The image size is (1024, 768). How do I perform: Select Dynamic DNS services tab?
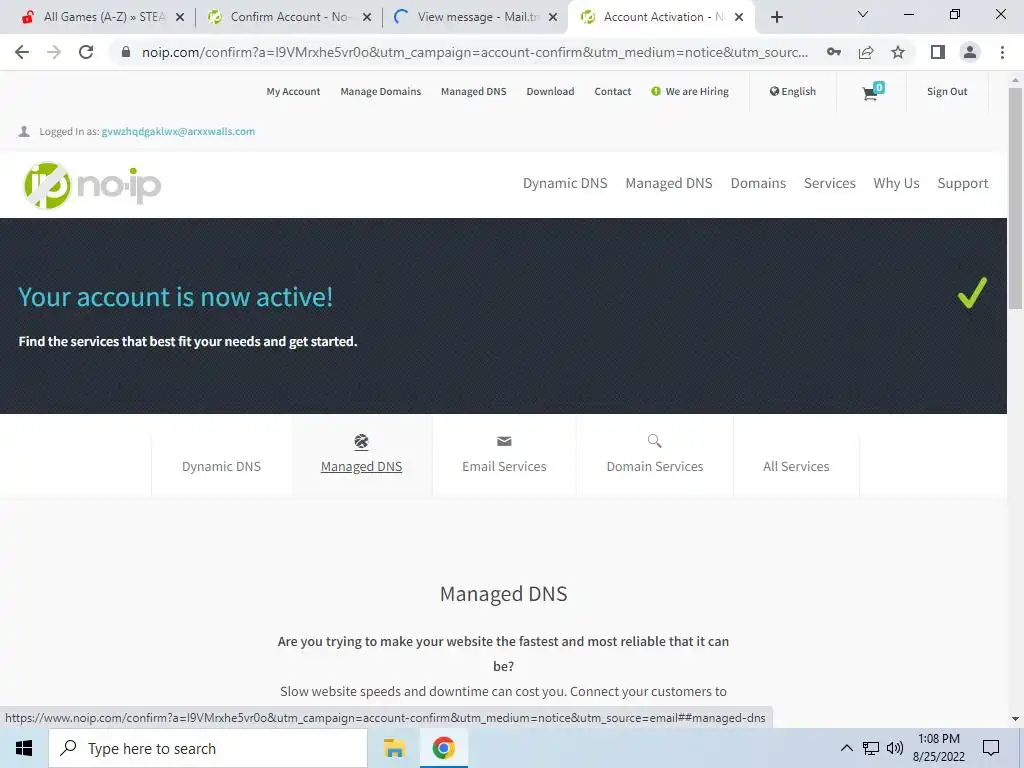221,466
